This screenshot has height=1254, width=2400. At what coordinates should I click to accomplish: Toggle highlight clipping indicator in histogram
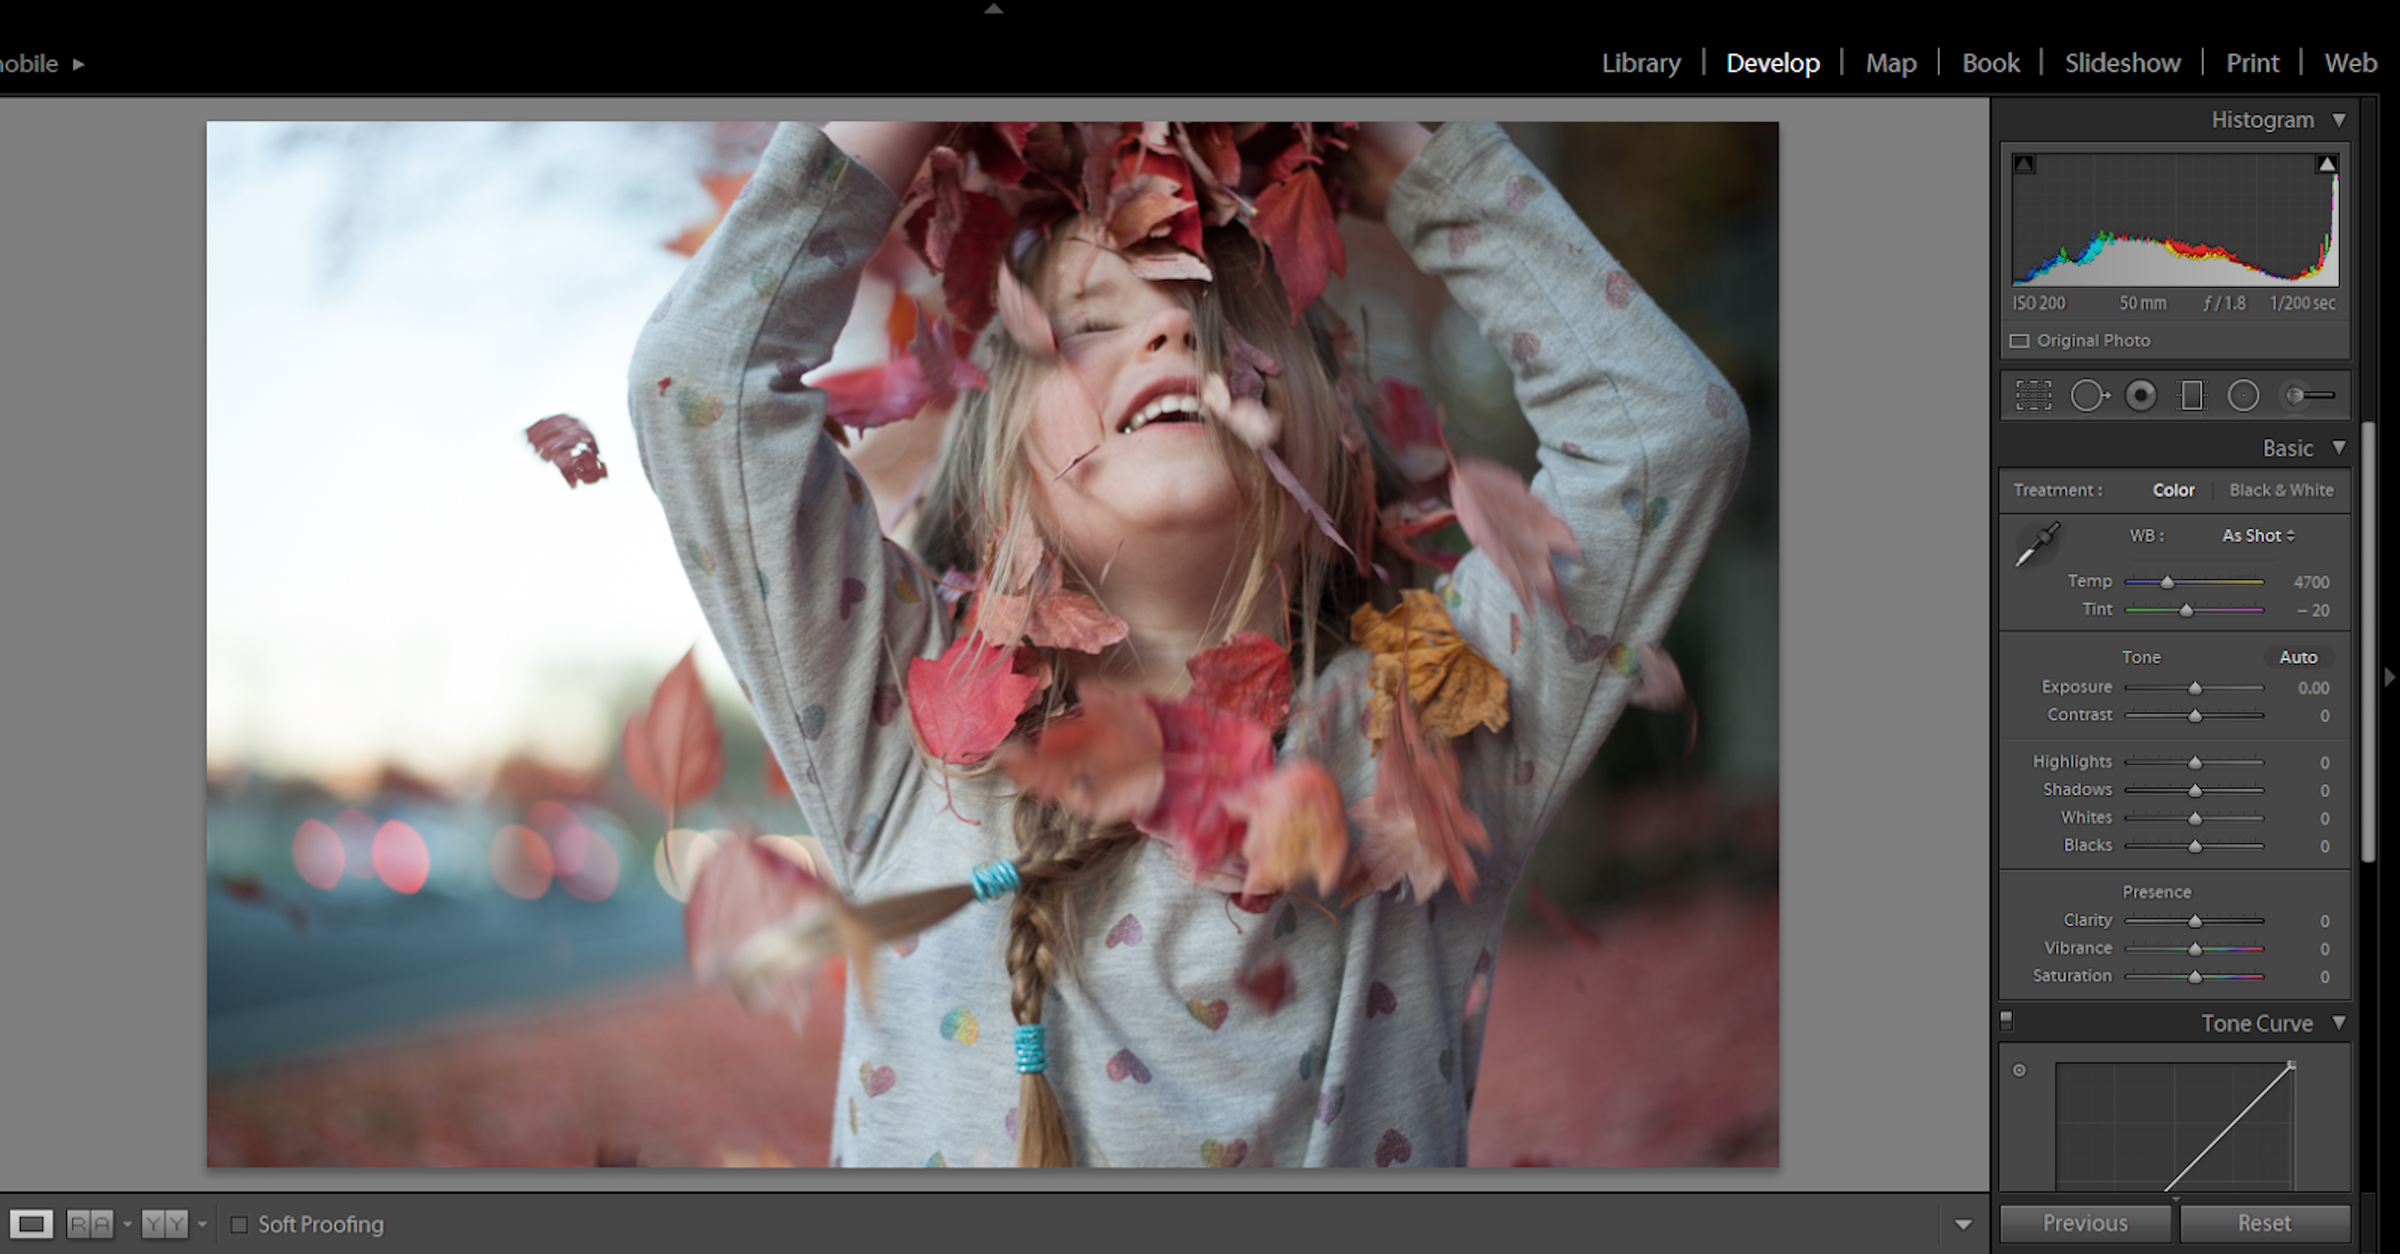coord(2327,164)
